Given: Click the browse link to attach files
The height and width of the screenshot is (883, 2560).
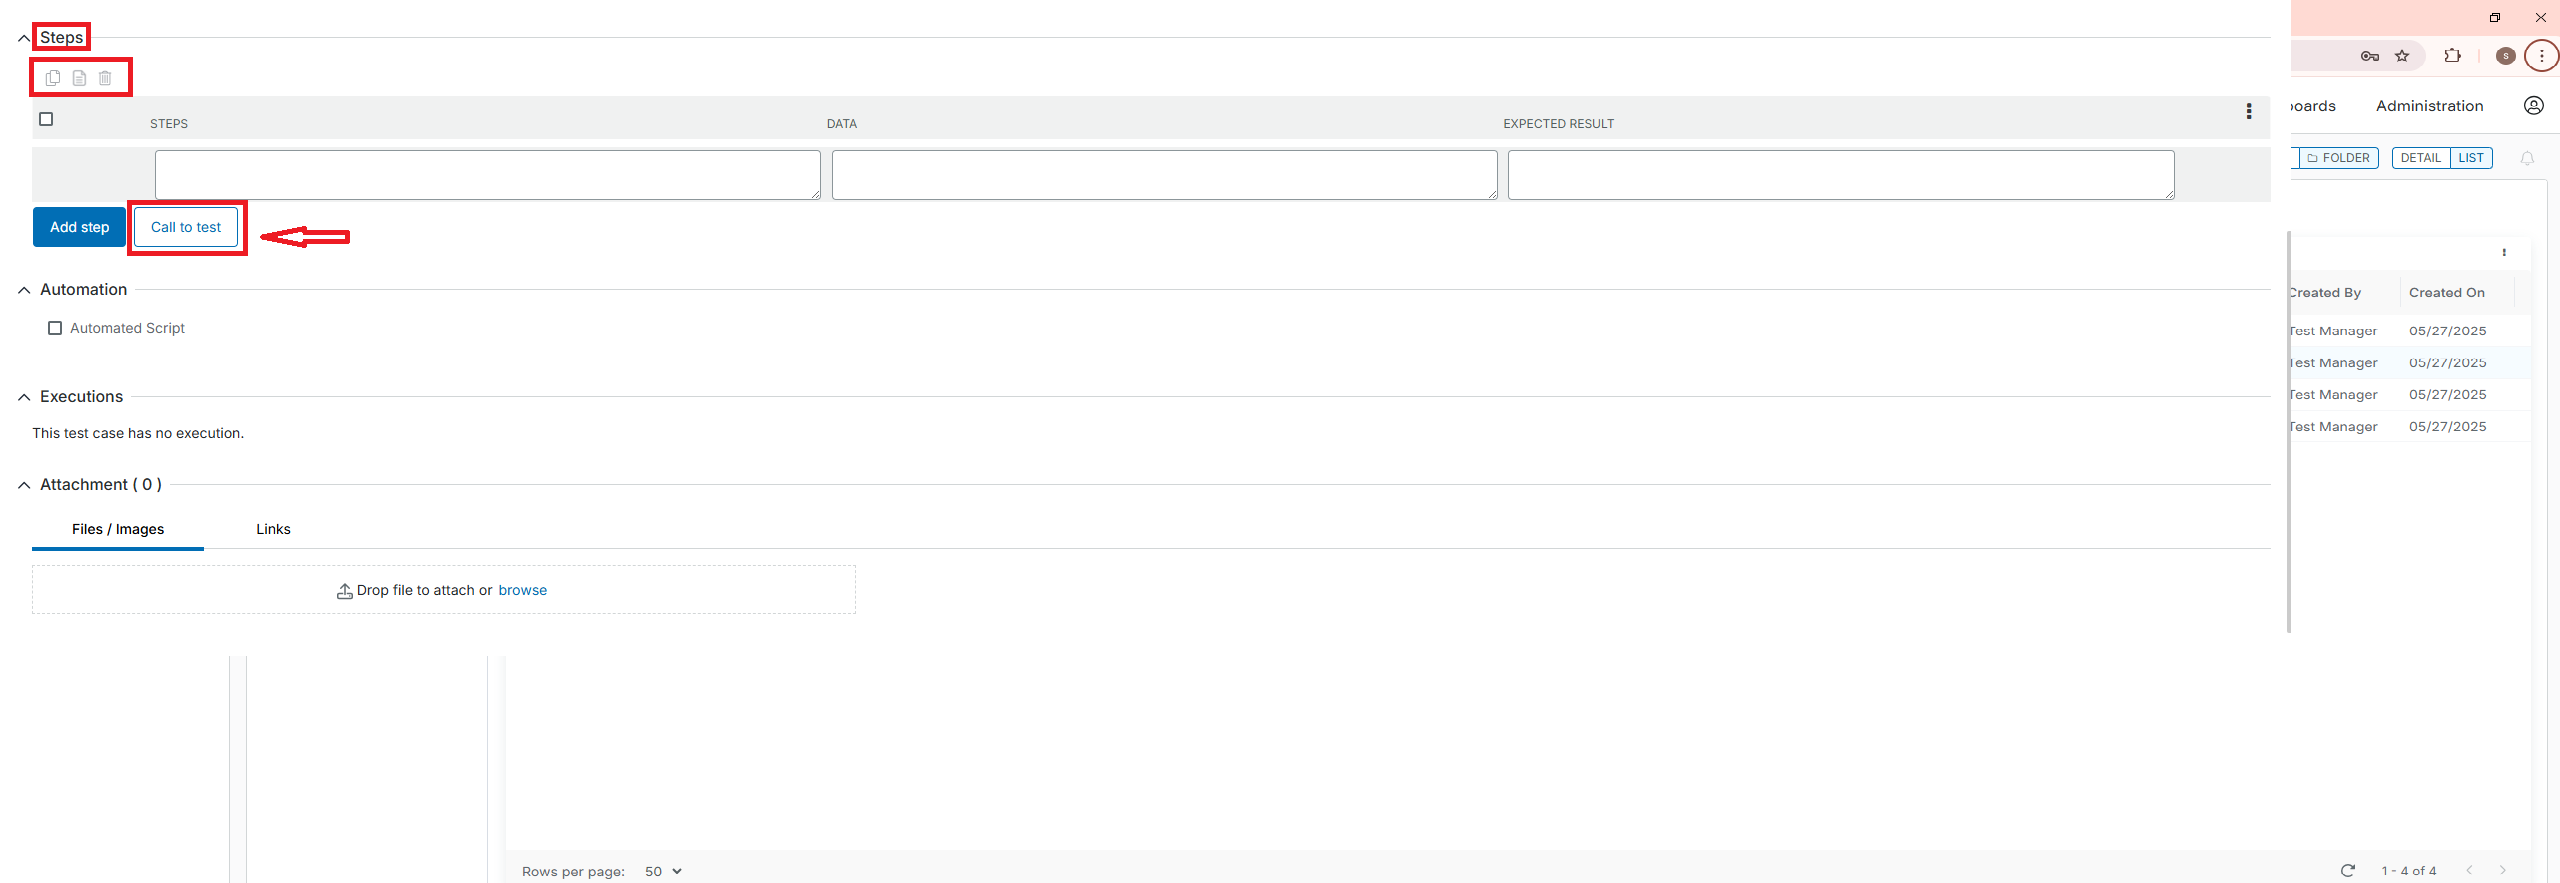Looking at the screenshot, I should coord(522,590).
